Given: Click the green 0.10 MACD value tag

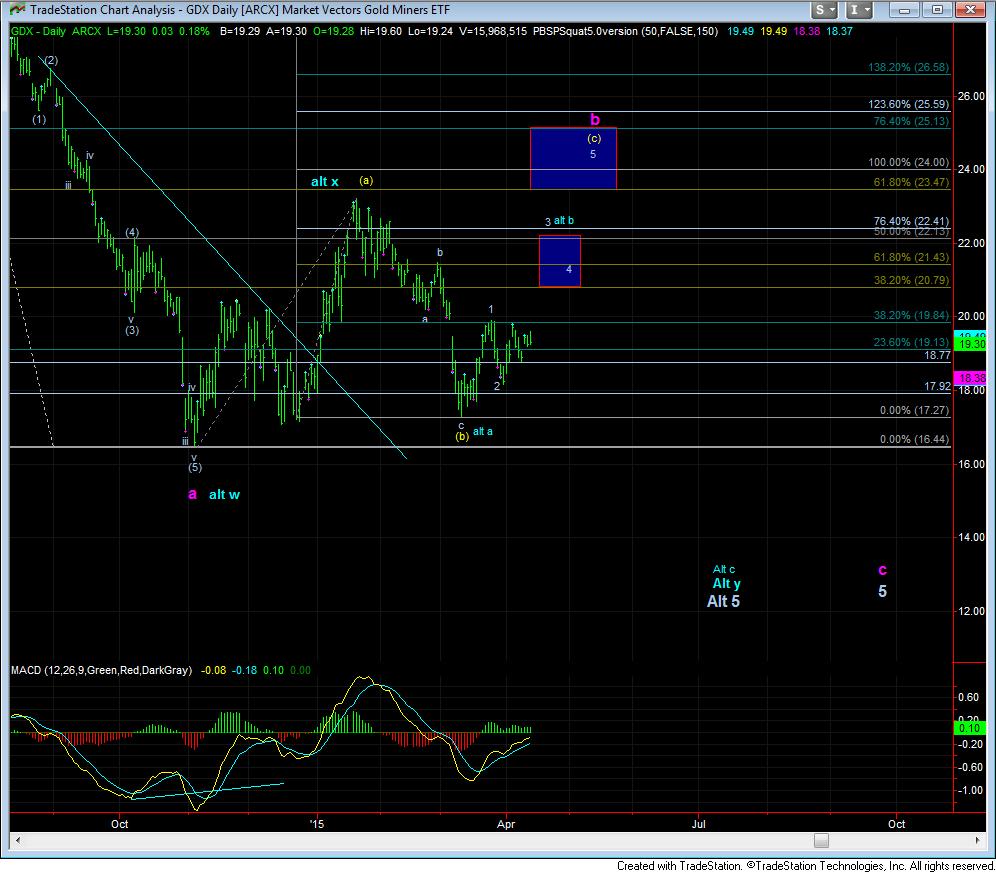Looking at the screenshot, I should (970, 728).
